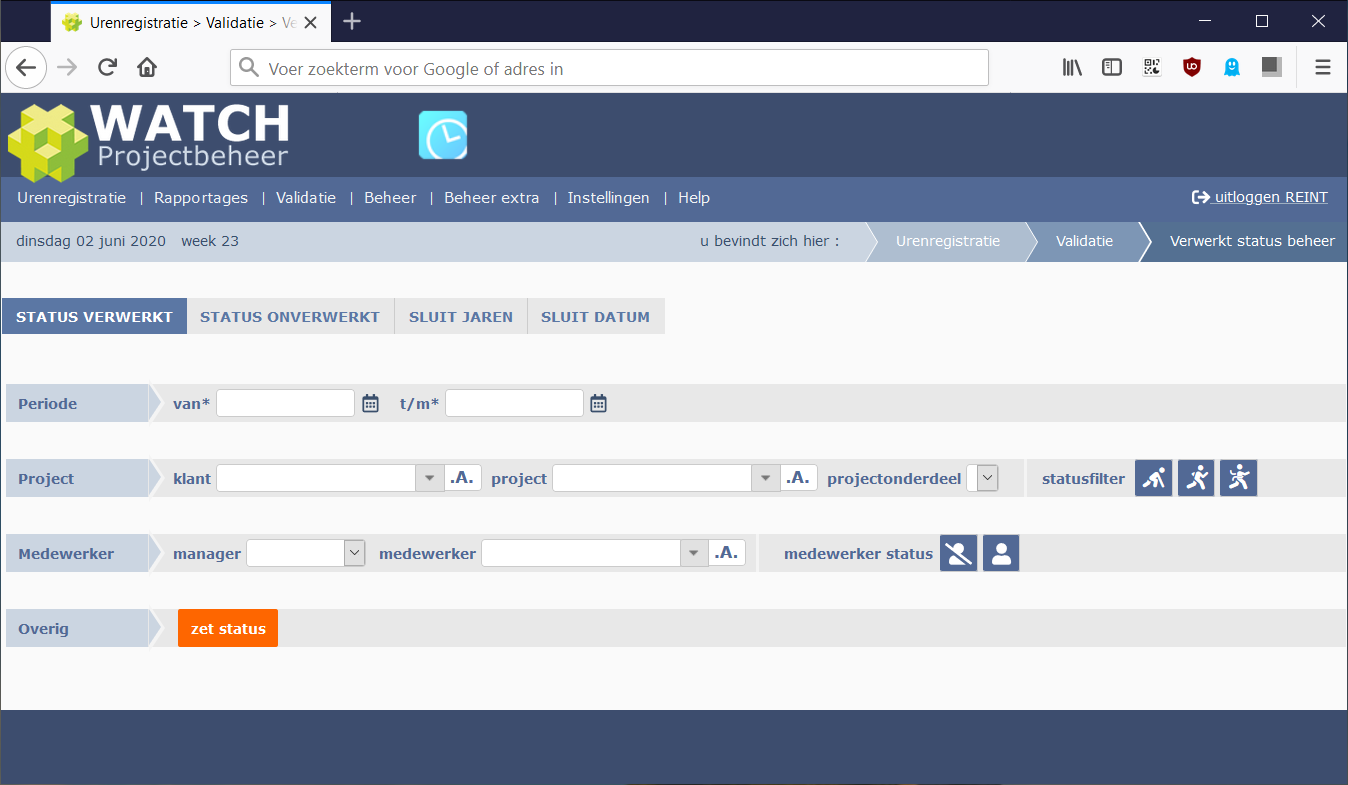Open Firefox library icon

(1072, 68)
